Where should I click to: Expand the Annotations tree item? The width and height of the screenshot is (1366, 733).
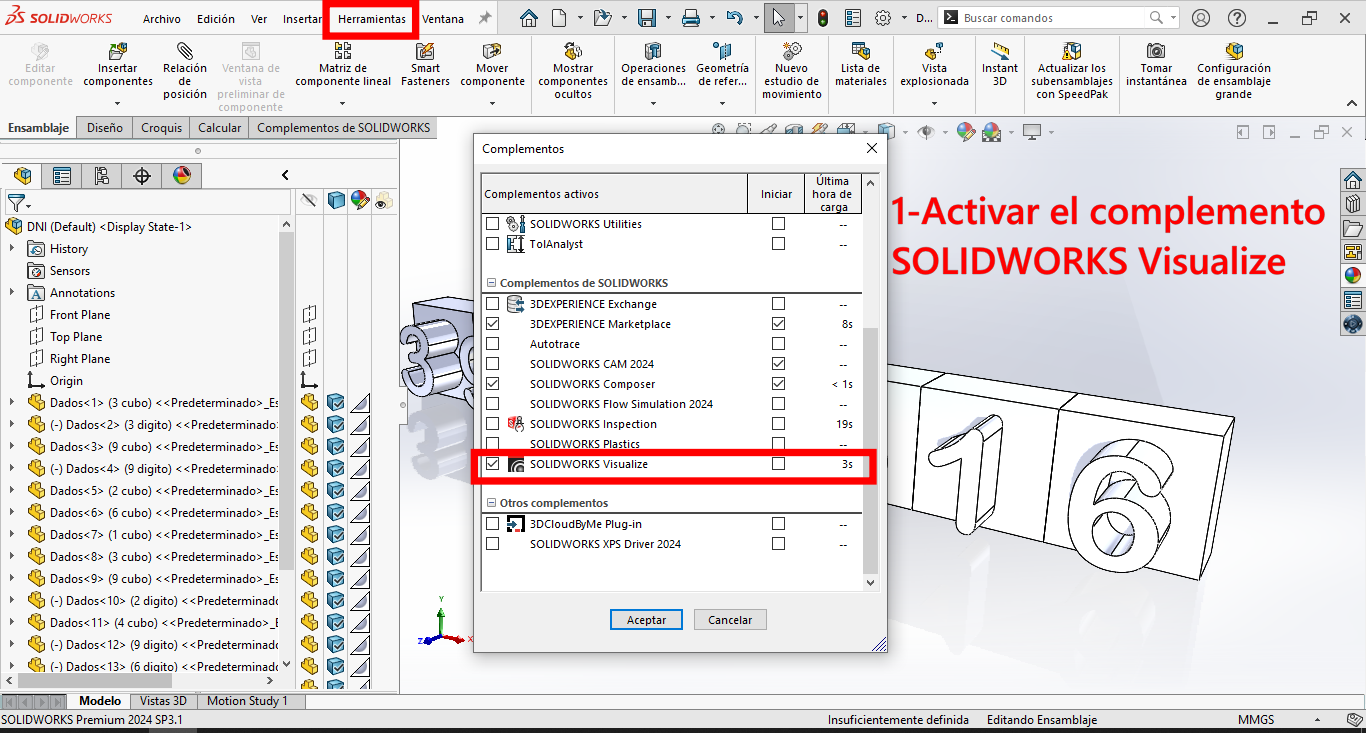tap(12, 293)
